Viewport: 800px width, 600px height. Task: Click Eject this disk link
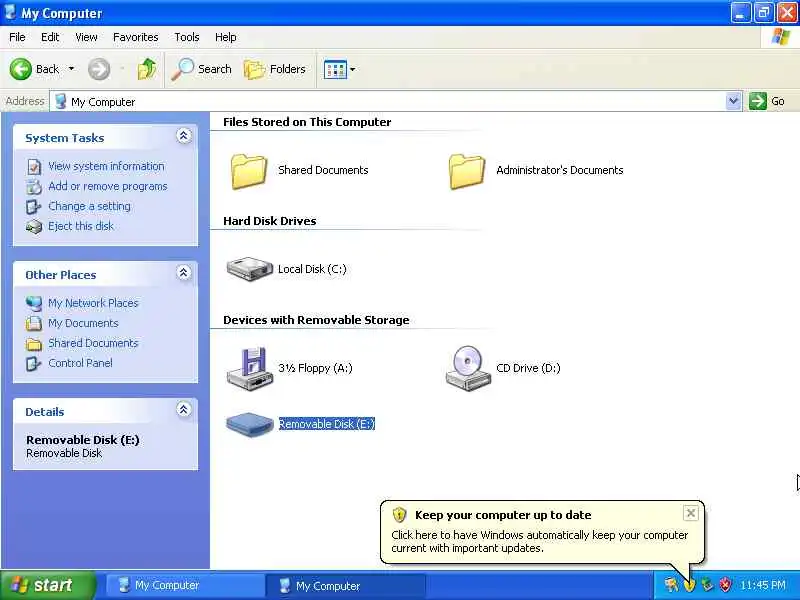click(x=81, y=226)
